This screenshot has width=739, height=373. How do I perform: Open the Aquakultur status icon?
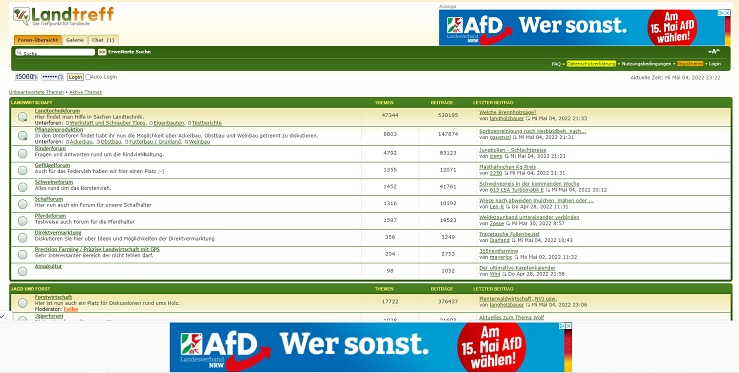(23, 271)
